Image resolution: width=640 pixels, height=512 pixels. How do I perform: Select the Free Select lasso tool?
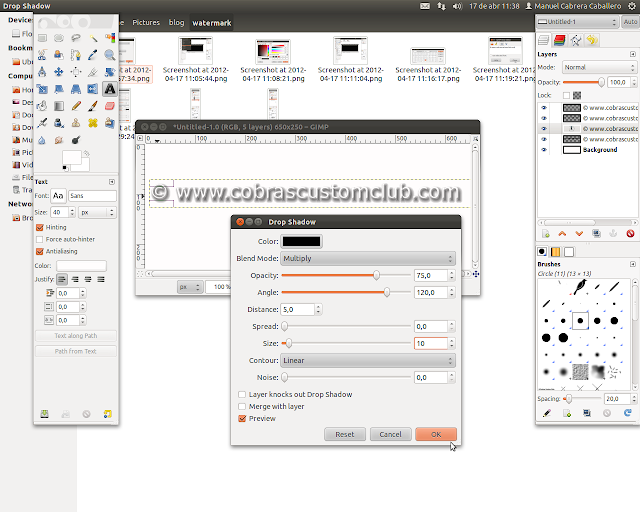click(x=76, y=38)
